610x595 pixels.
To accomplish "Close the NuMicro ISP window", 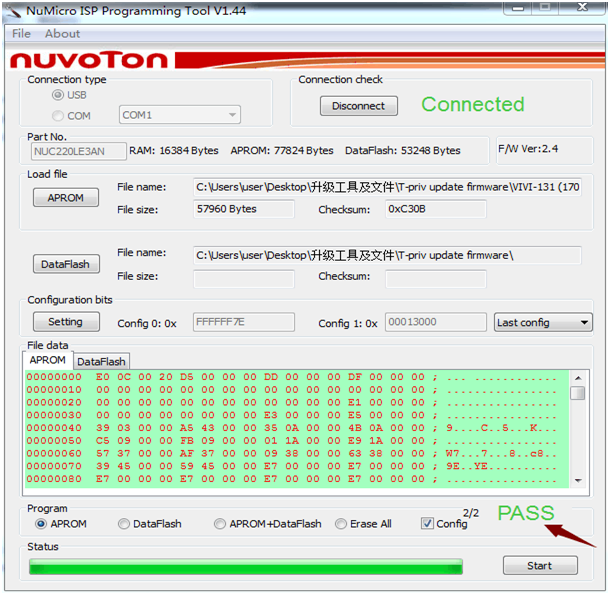I will point(582,7).
